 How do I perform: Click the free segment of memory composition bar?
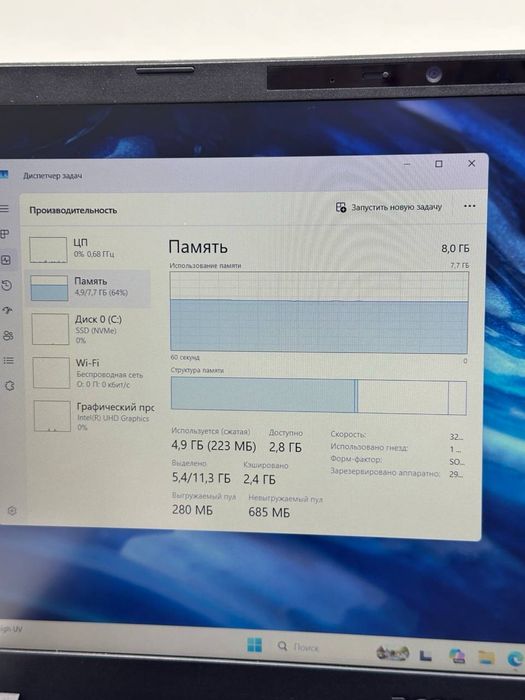pos(458,398)
